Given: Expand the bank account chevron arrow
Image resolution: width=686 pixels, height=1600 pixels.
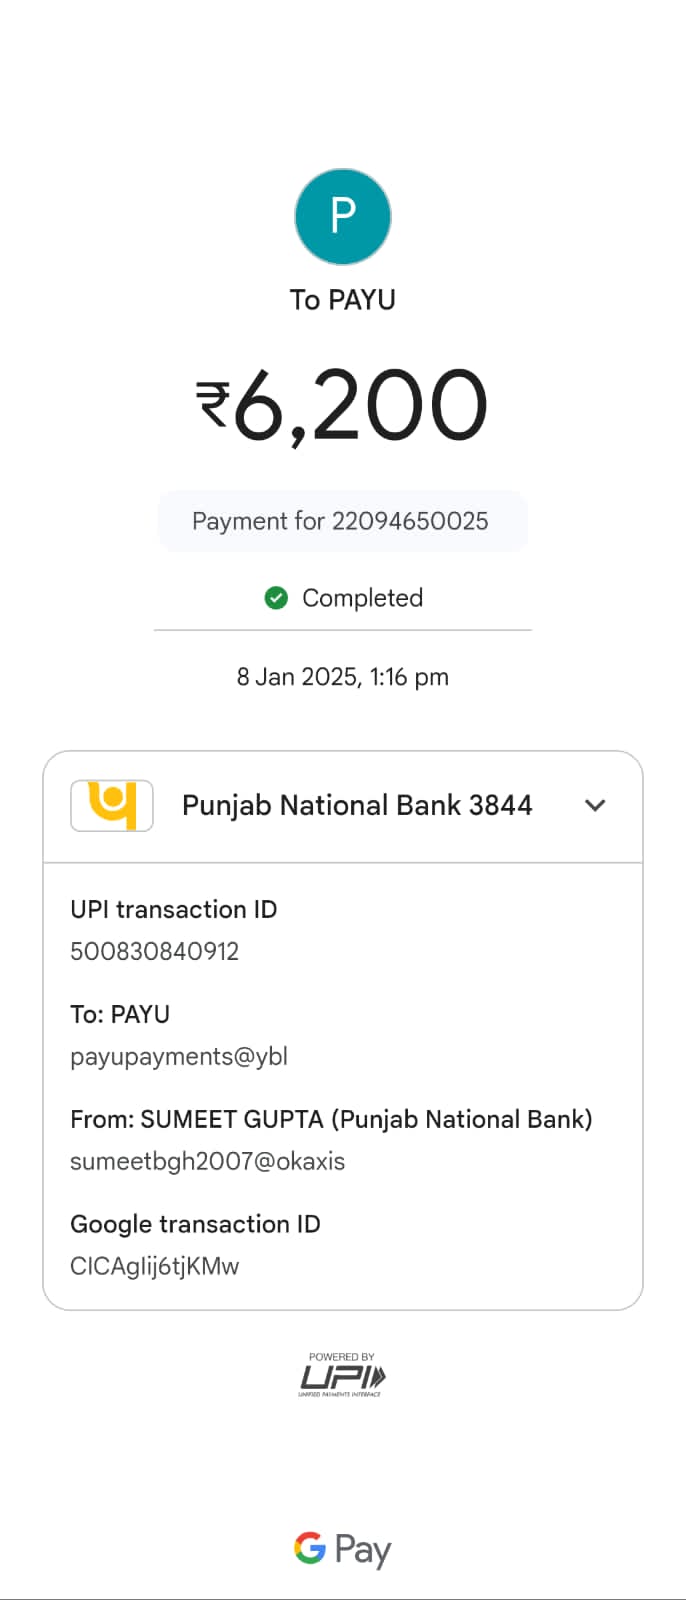Looking at the screenshot, I should pos(595,805).
